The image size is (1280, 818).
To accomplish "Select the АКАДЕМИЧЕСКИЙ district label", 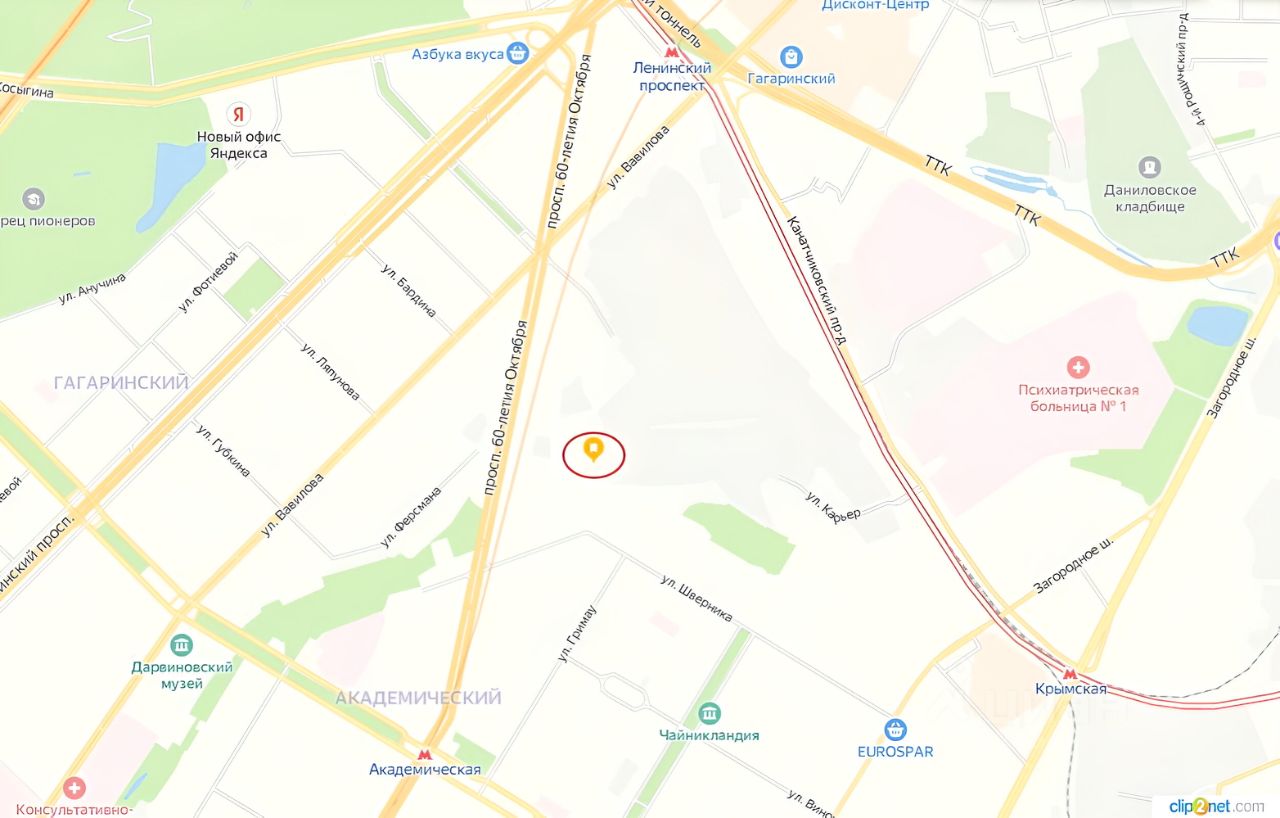I will 419,697.
